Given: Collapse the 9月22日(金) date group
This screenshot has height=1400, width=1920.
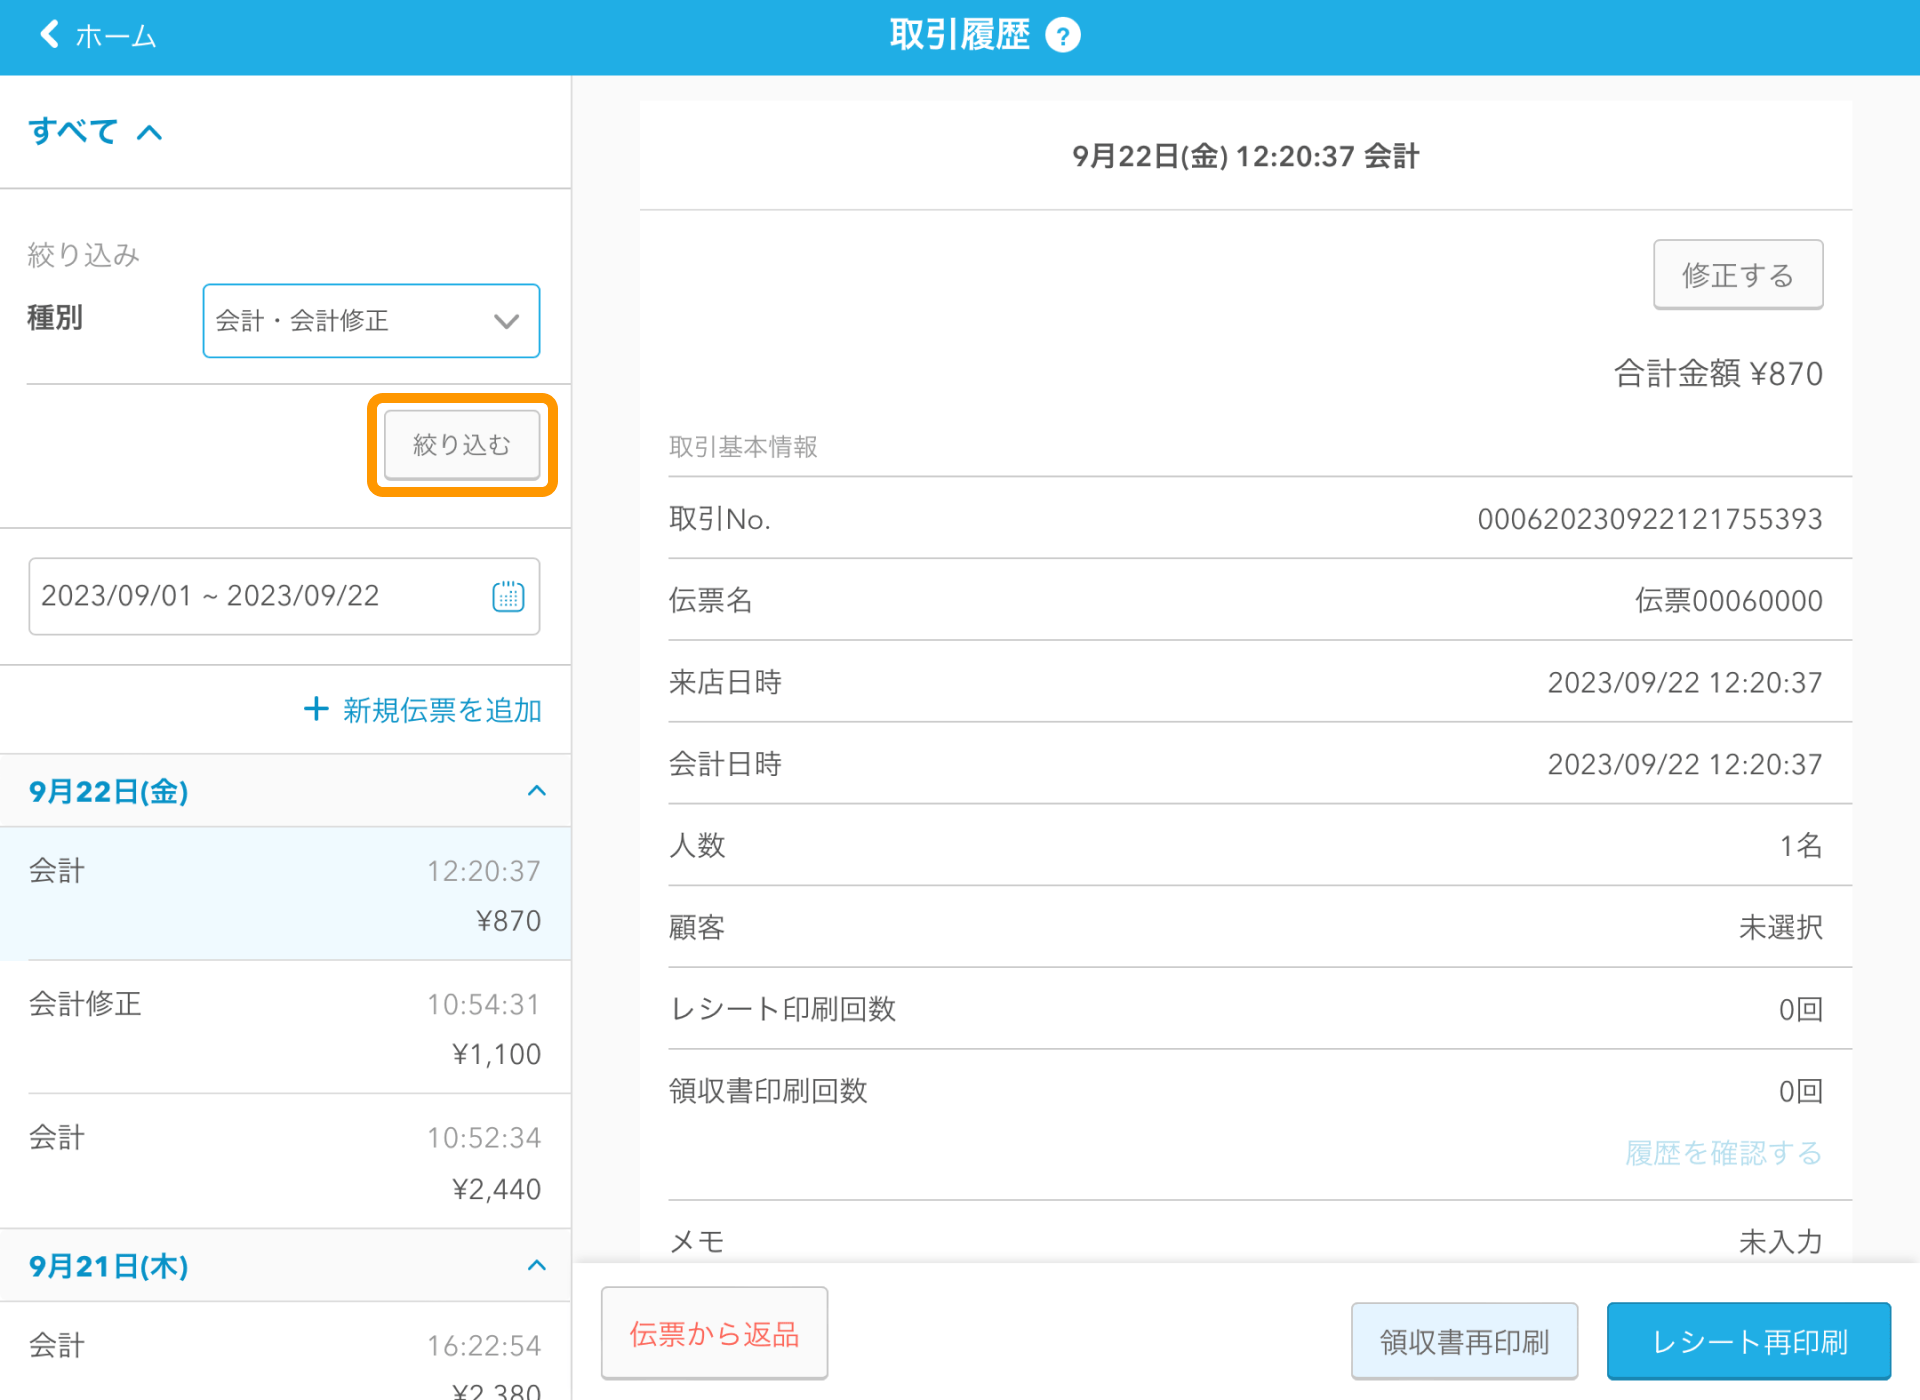Looking at the screenshot, I should (x=536, y=791).
